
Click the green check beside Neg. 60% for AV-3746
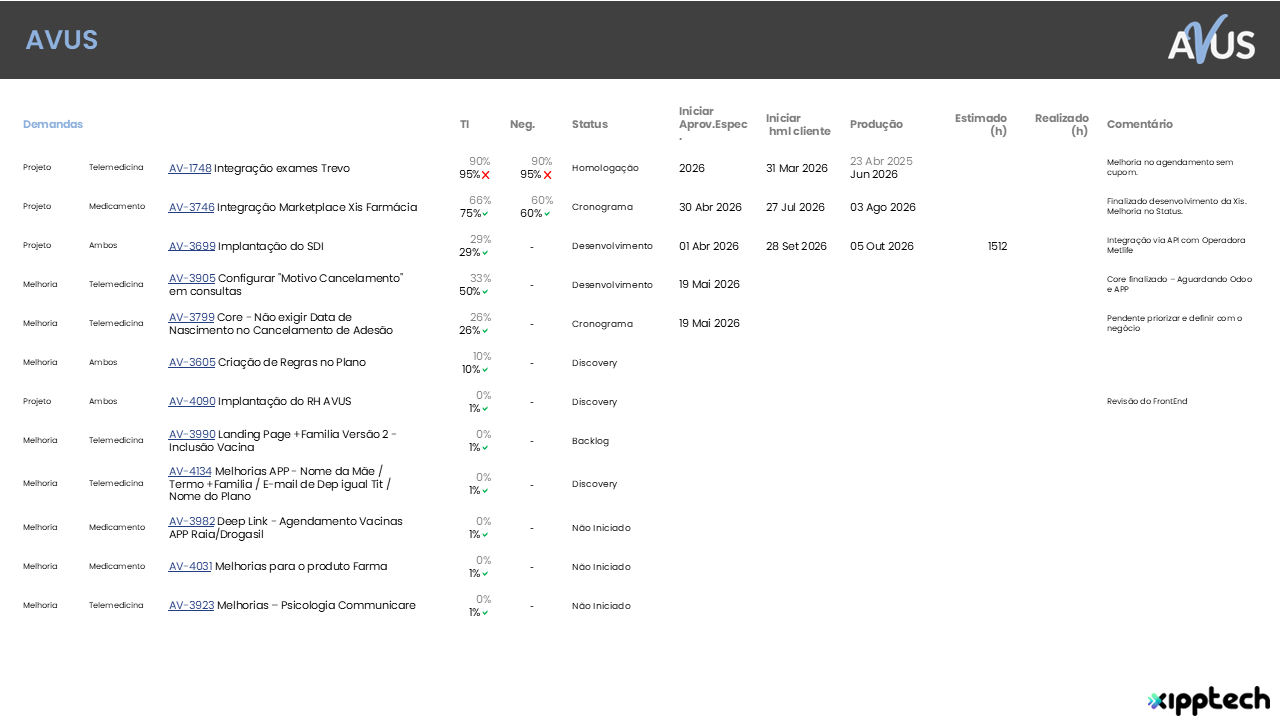coord(547,214)
